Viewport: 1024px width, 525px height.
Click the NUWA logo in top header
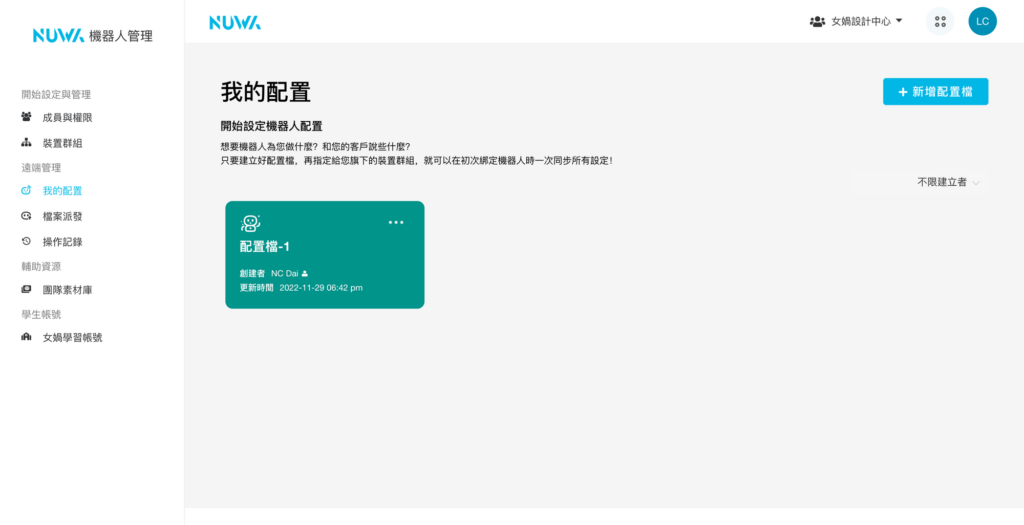[x=234, y=22]
